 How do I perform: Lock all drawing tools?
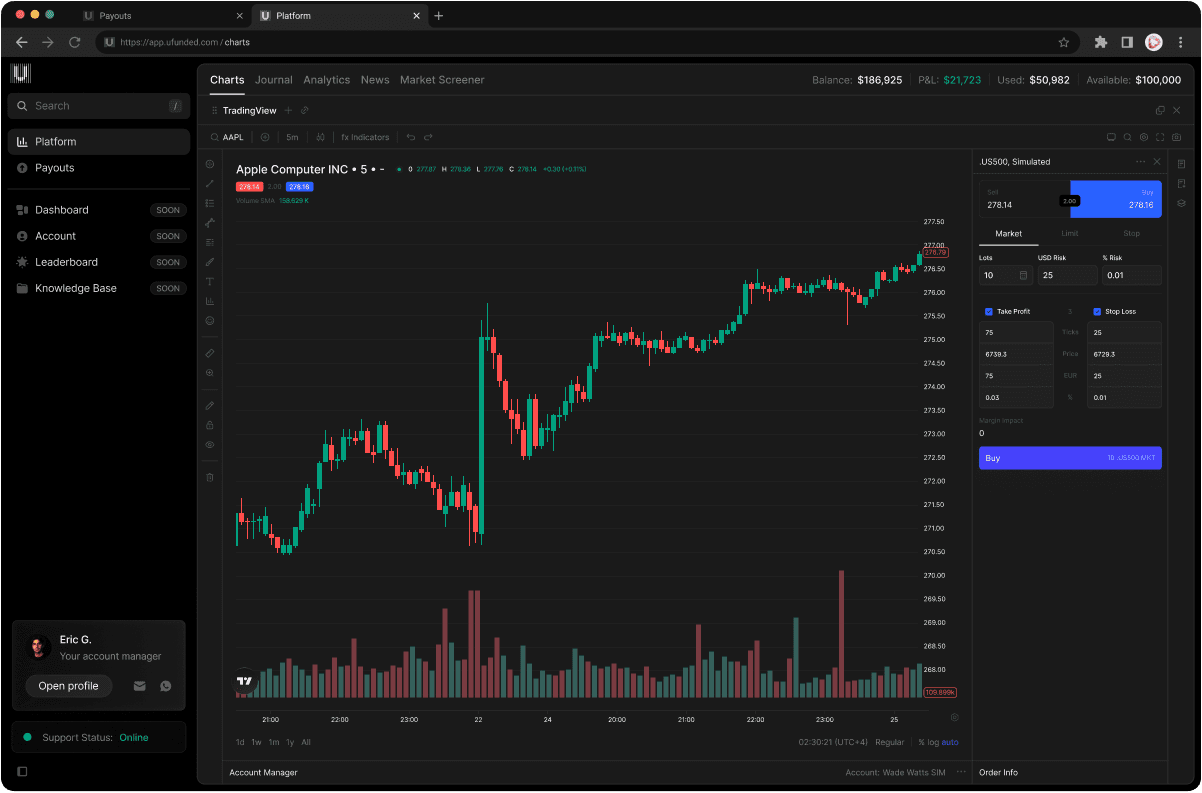[210, 425]
